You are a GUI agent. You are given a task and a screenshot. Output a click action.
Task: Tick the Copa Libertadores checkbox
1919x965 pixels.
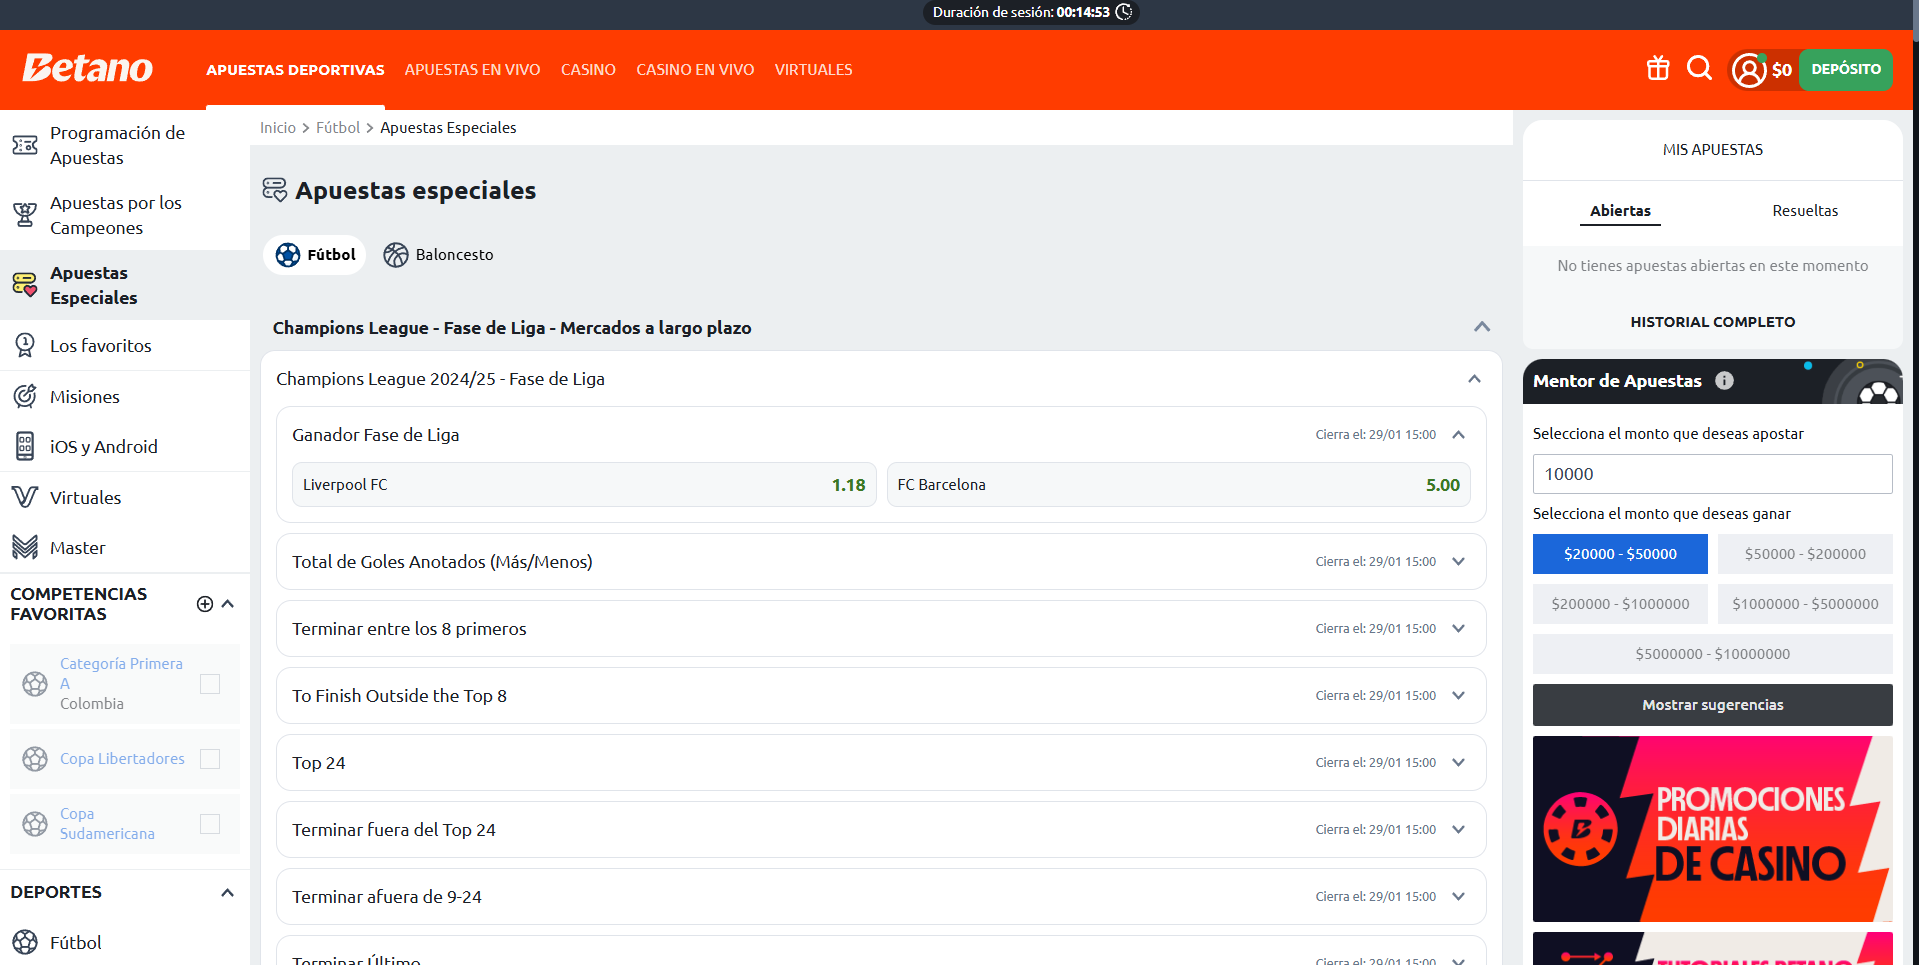click(210, 759)
